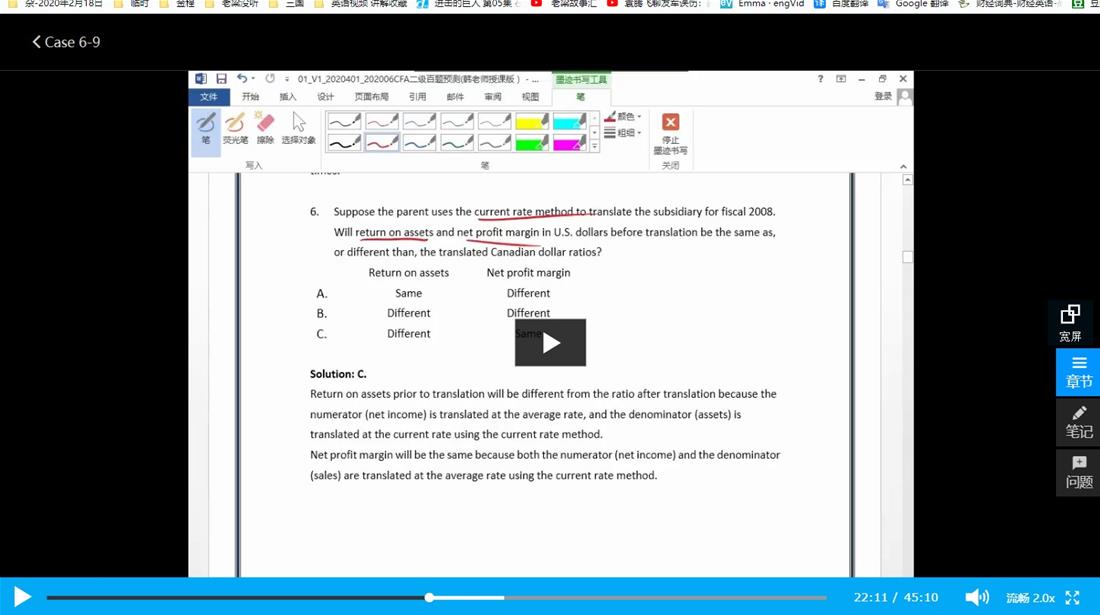Expand the pen gallery more arrow
Image resolution: width=1100 pixels, height=615 pixels.
coord(594,147)
